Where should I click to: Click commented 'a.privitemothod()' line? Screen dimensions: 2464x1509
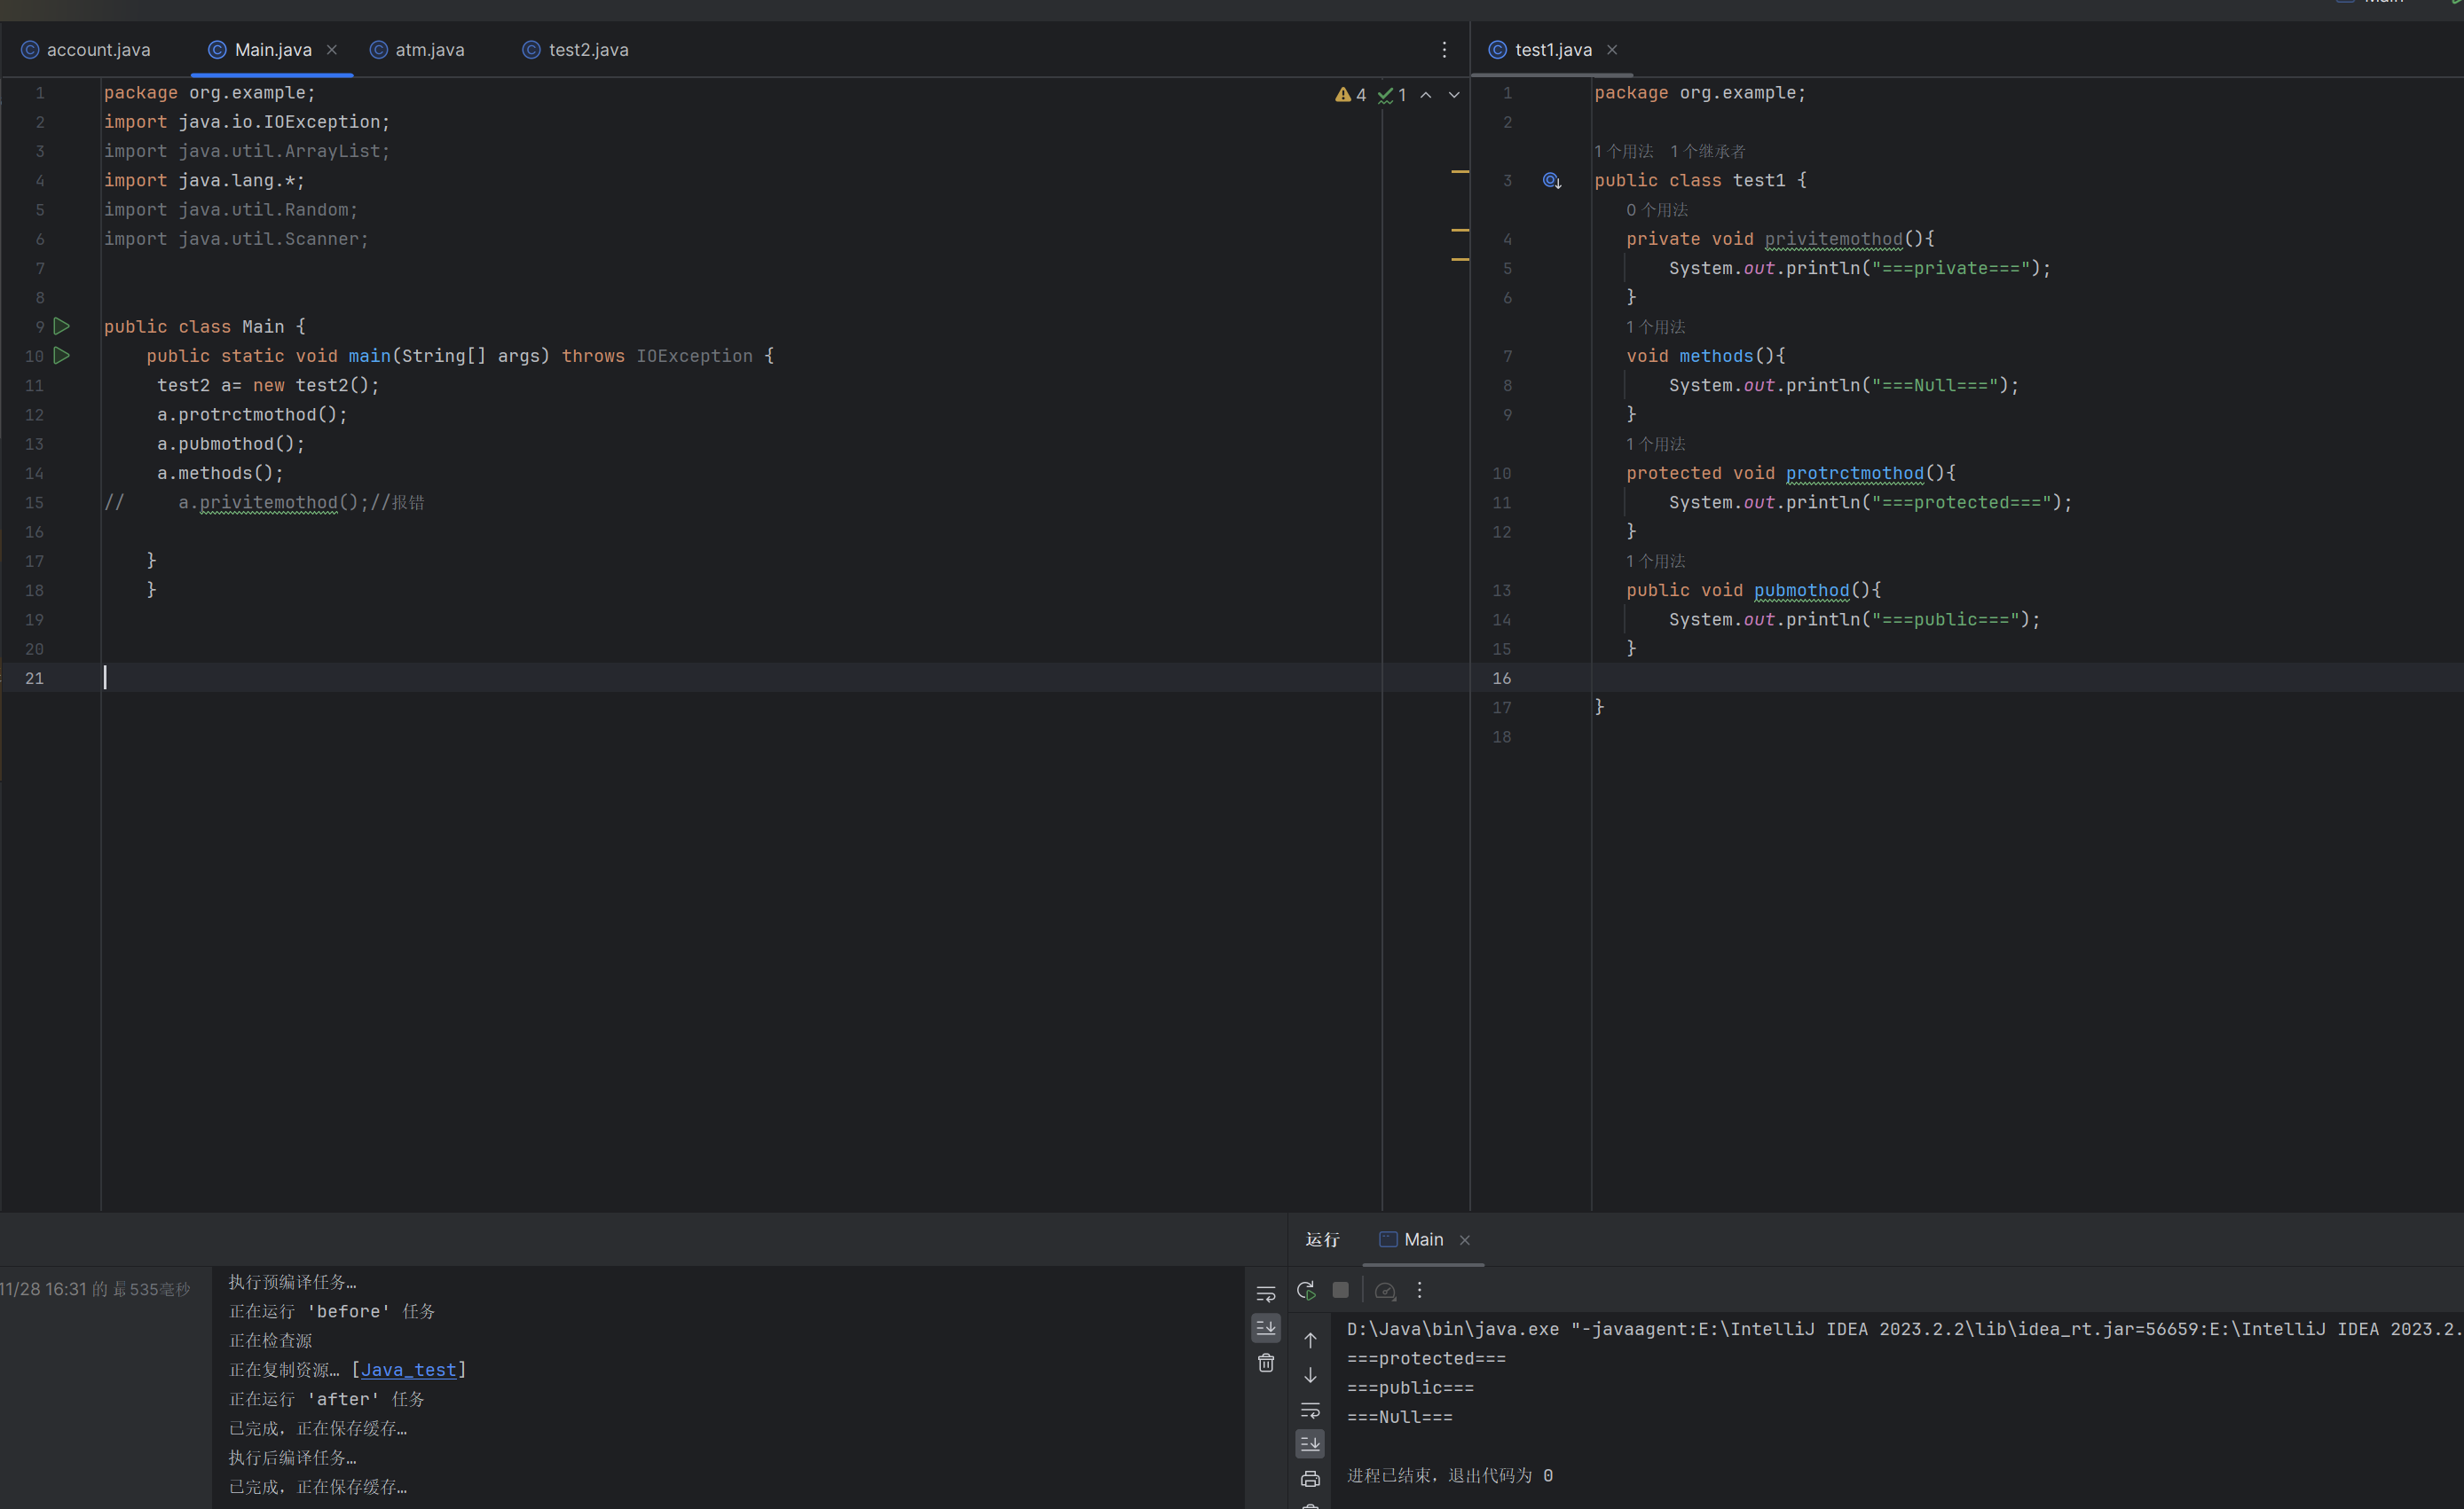point(265,502)
